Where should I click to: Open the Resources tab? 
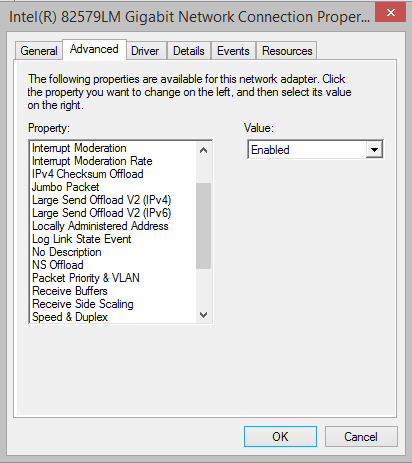tap(287, 51)
